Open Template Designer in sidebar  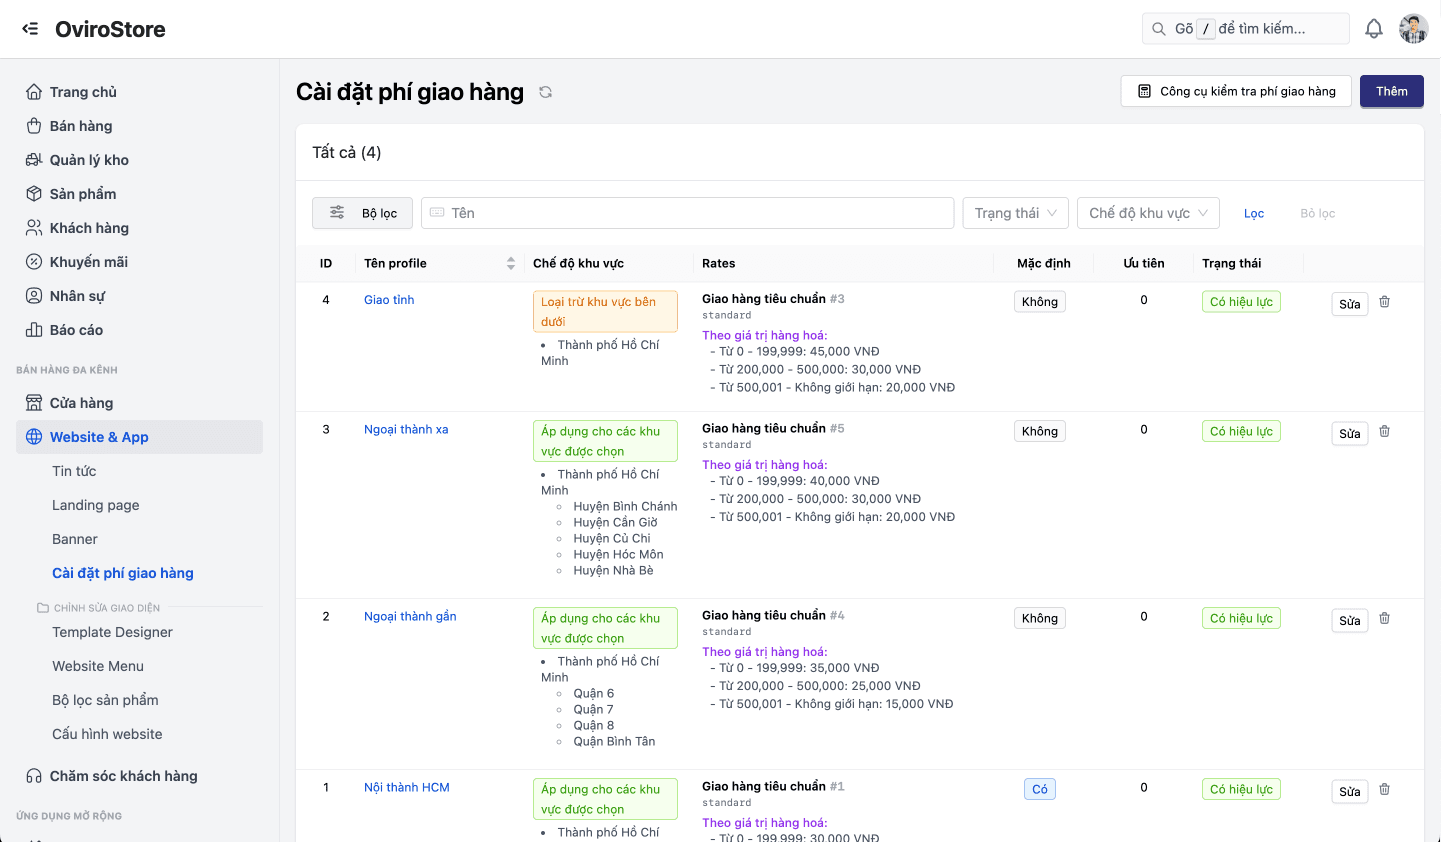click(112, 632)
